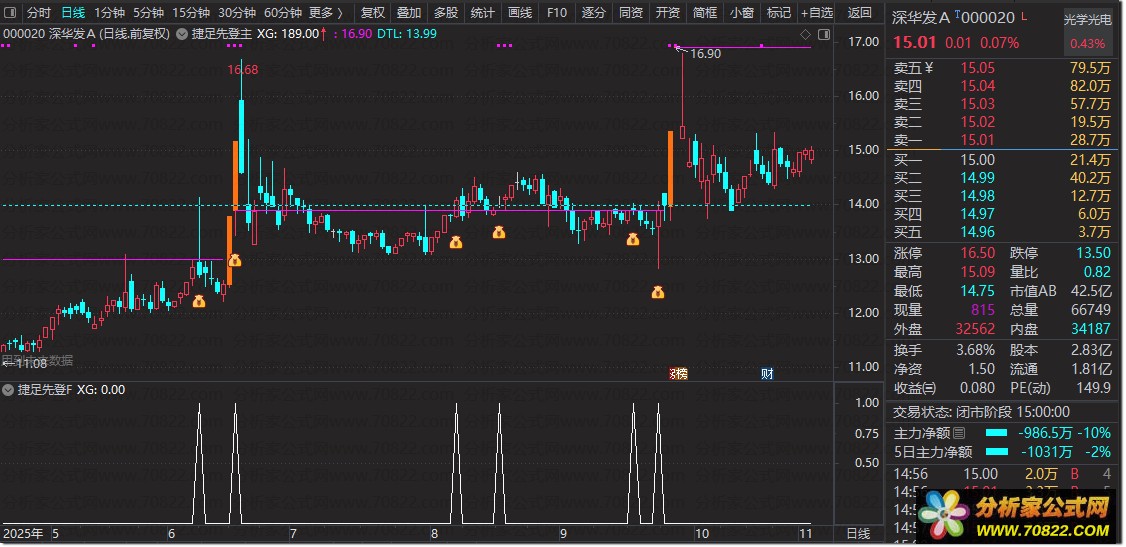The image size is (1126, 547).
Task: Enable the 画线 drawing mode
Action: (519, 12)
